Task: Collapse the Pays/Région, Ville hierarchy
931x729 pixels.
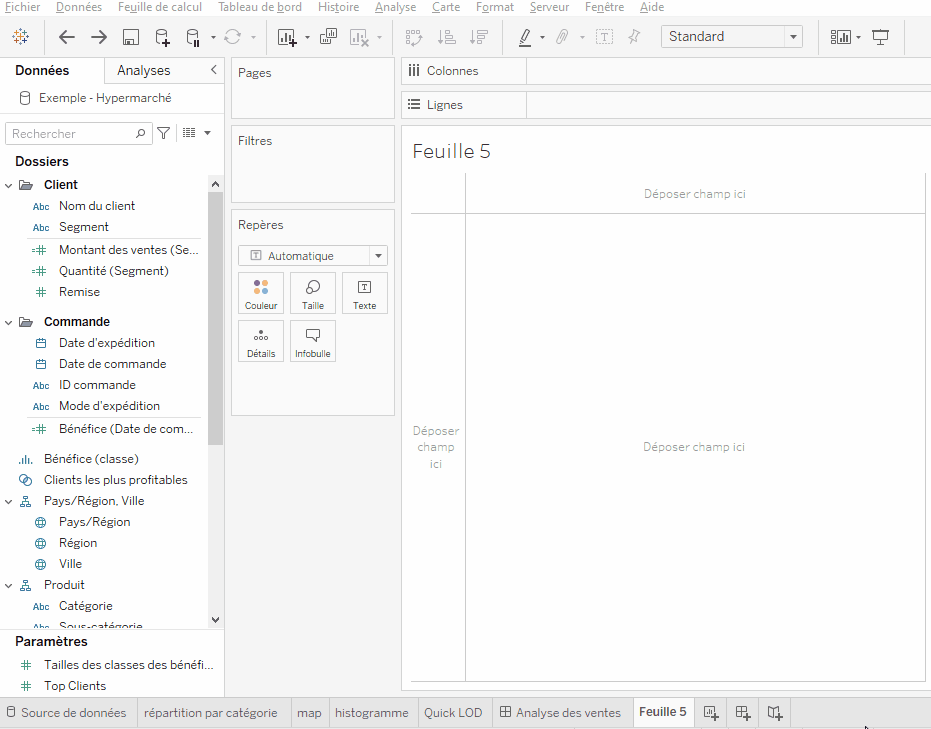Action: coord(8,502)
